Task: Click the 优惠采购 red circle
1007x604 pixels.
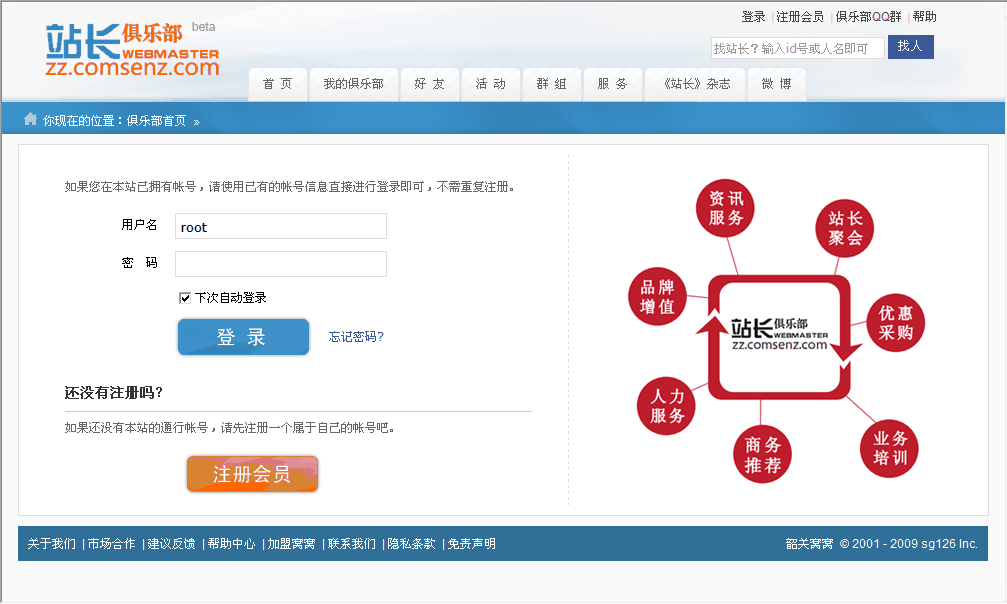Action: coord(895,323)
